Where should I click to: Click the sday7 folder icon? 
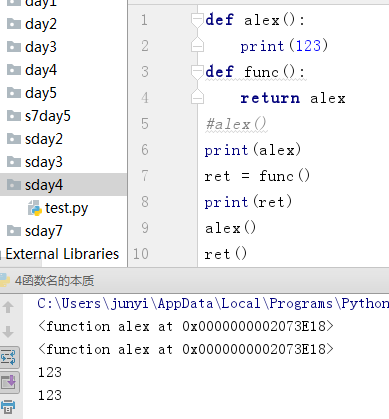click(14, 231)
